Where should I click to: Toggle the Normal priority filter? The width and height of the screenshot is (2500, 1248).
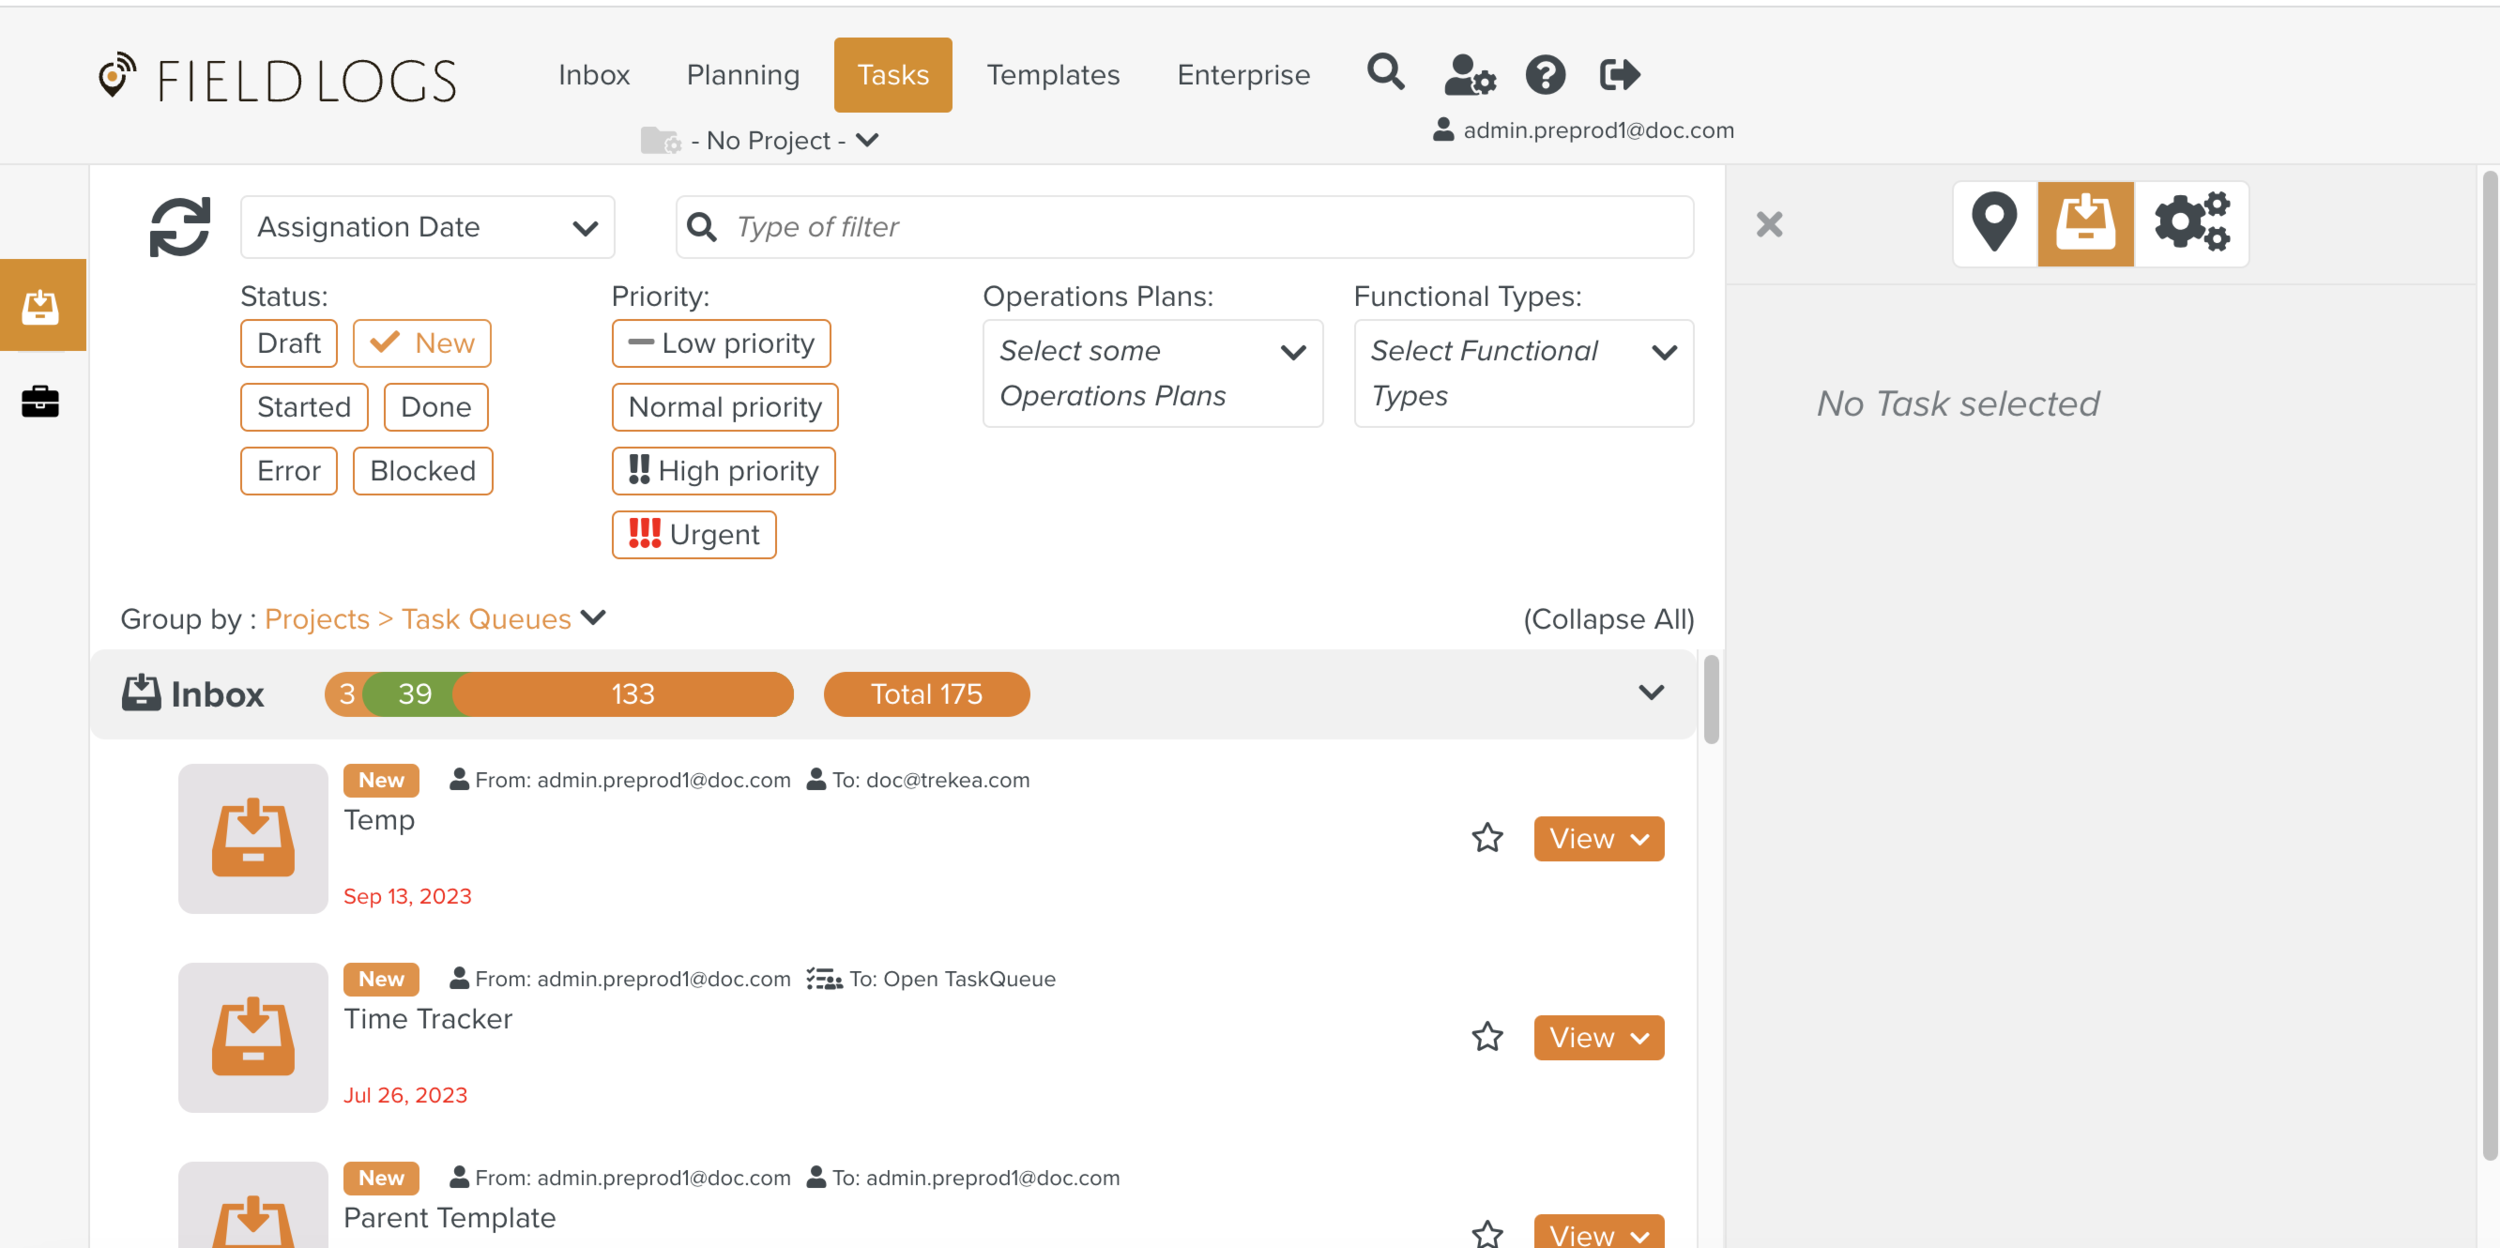pyautogui.click(x=725, y=407)
